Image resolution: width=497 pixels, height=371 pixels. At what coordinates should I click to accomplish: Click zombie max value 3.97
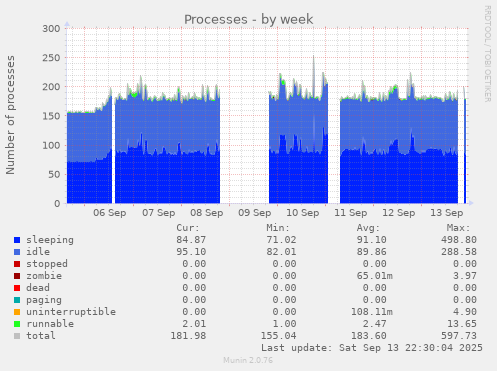[465, 276]
